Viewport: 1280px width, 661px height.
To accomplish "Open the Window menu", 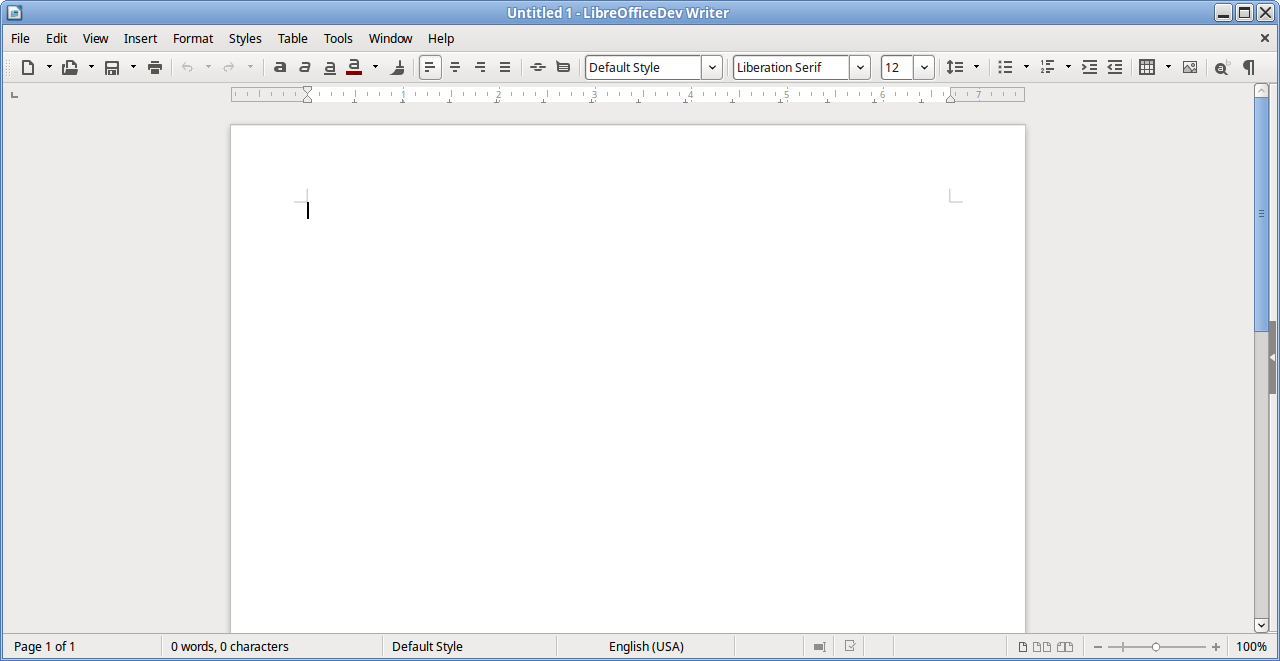I will (390, 38).
